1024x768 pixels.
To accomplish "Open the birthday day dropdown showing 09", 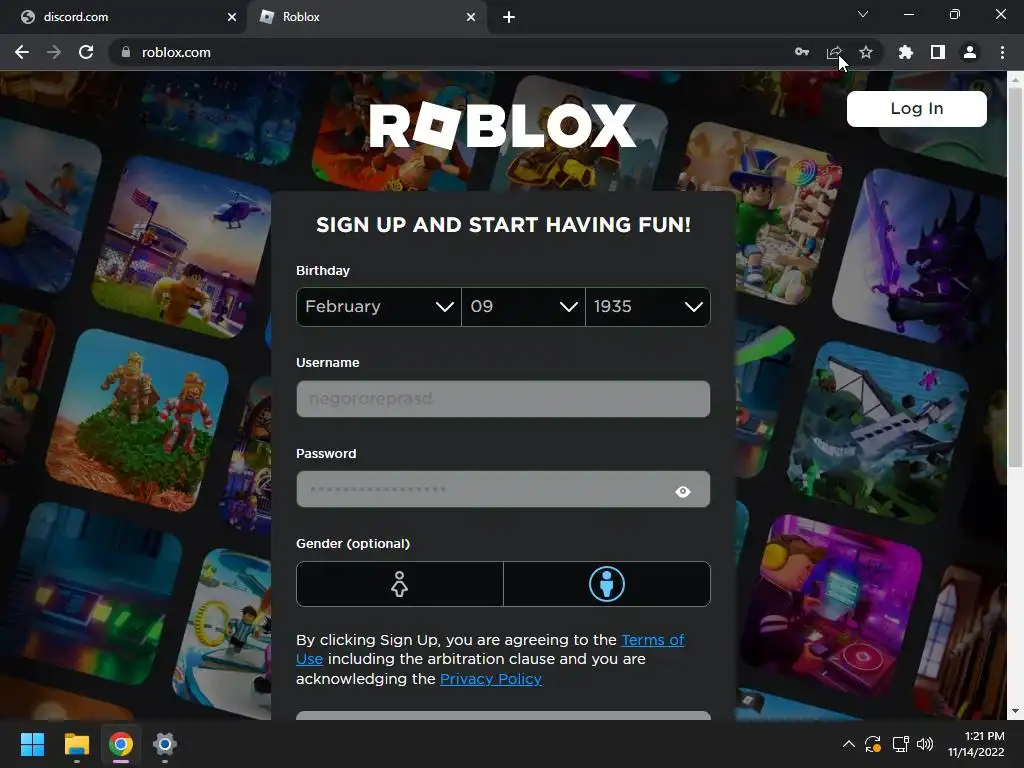I will click(x=523, y=306).
